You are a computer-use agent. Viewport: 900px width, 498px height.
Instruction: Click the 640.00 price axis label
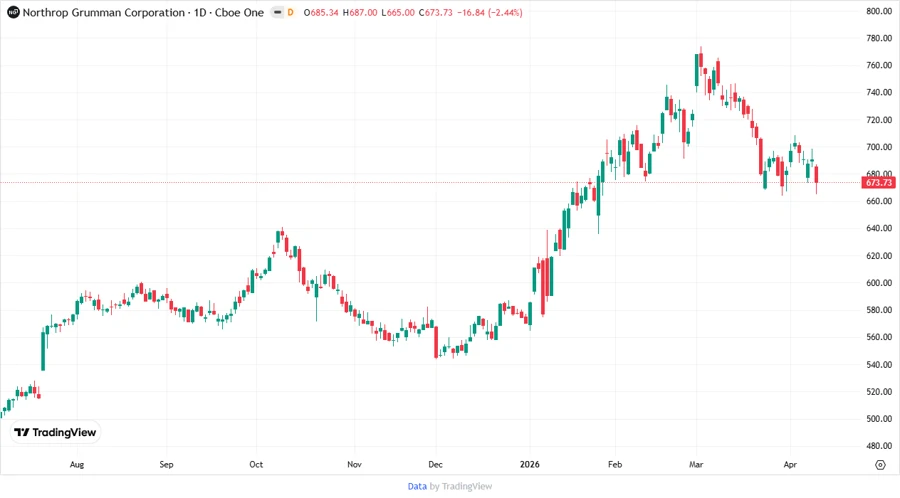click(879, 228)
